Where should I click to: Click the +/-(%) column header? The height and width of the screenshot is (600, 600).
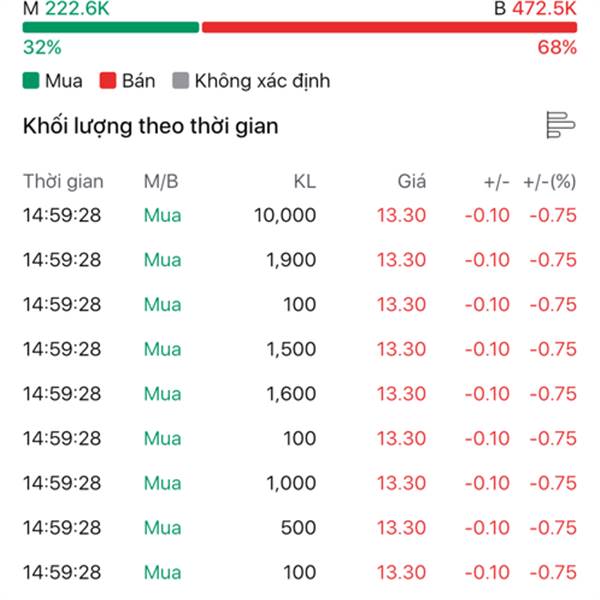(550, 181)
